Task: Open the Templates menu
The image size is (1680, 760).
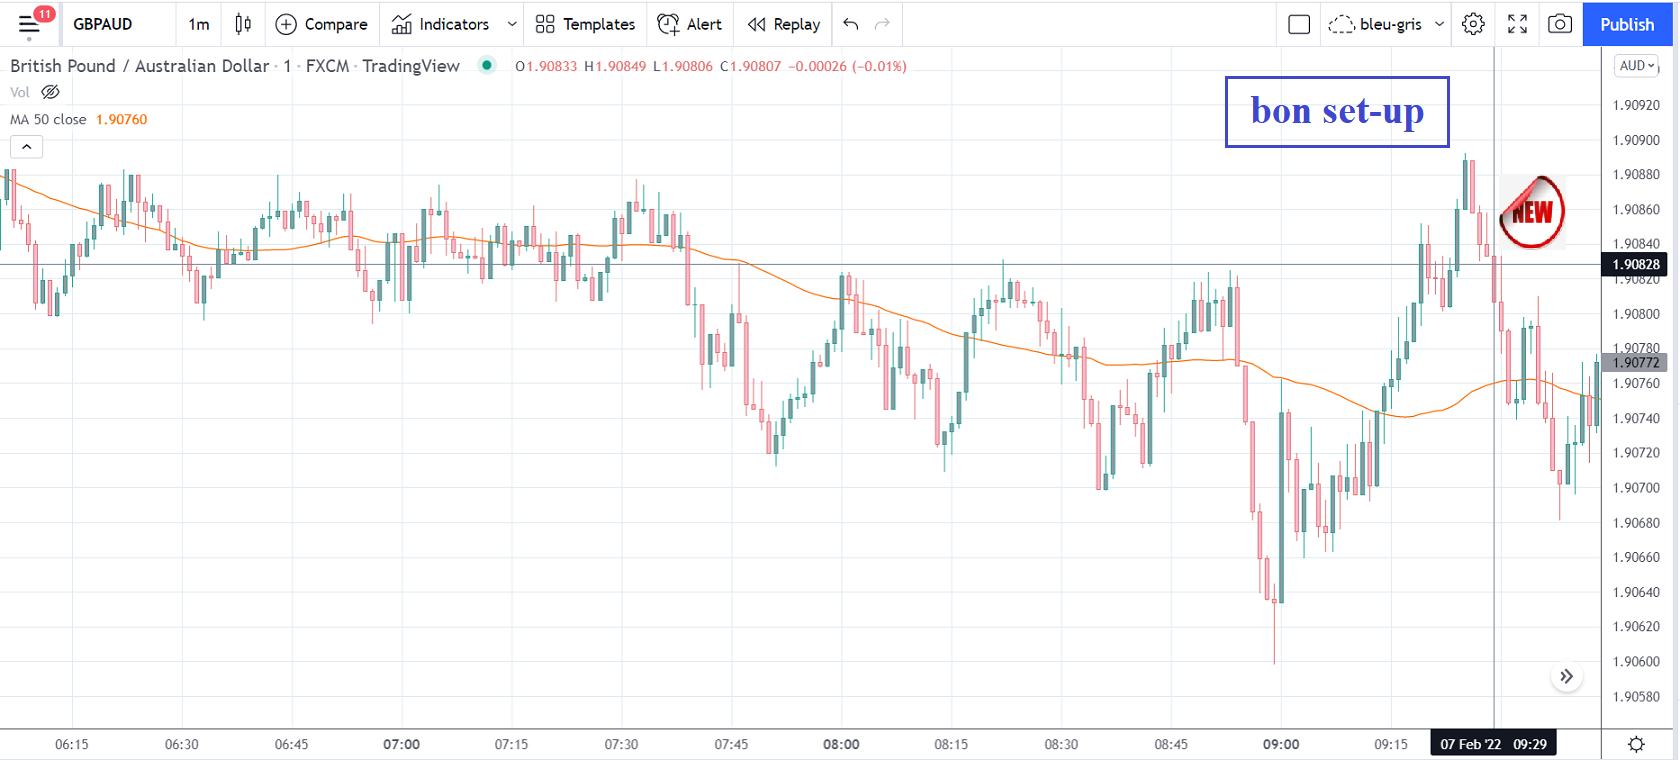Action: click(x=586, y=24)
